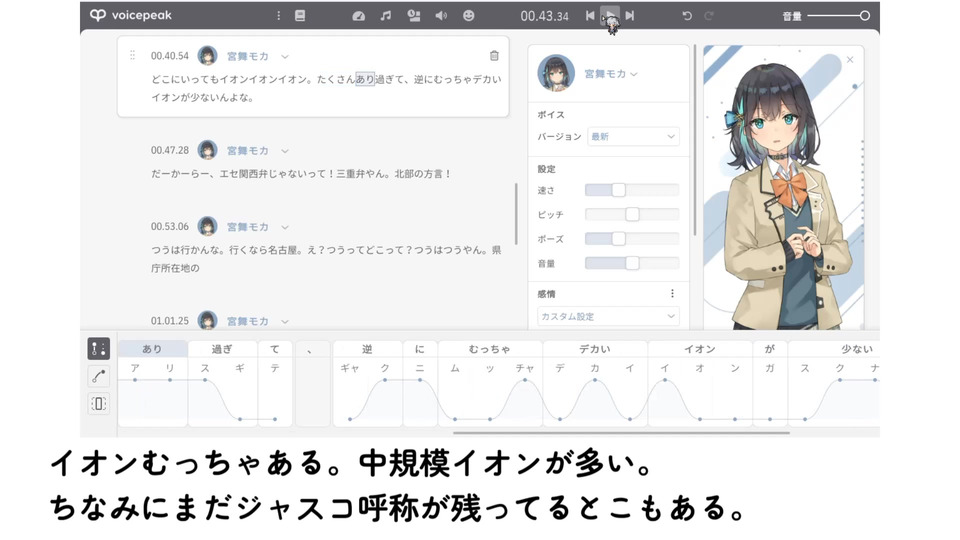Skip to next block
Viewport: 960px width, 540px height.
[x=630, y=16]
